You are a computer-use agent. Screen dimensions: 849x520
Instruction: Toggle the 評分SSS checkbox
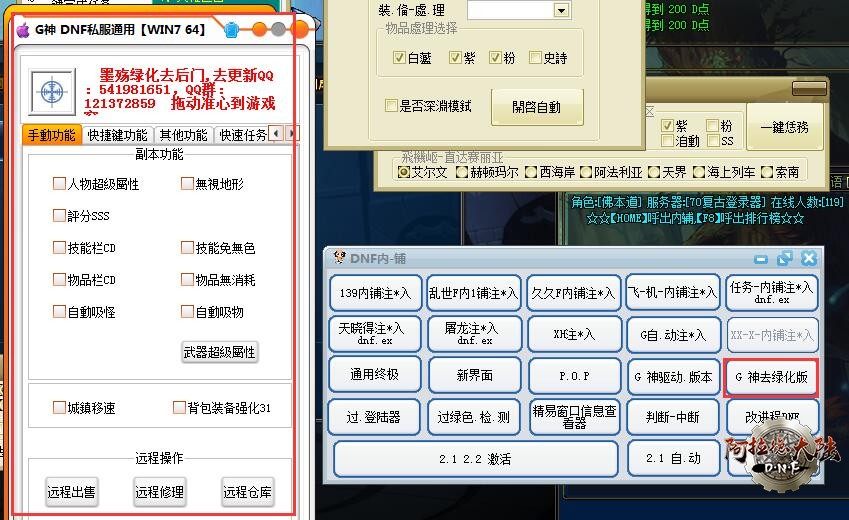59,216
